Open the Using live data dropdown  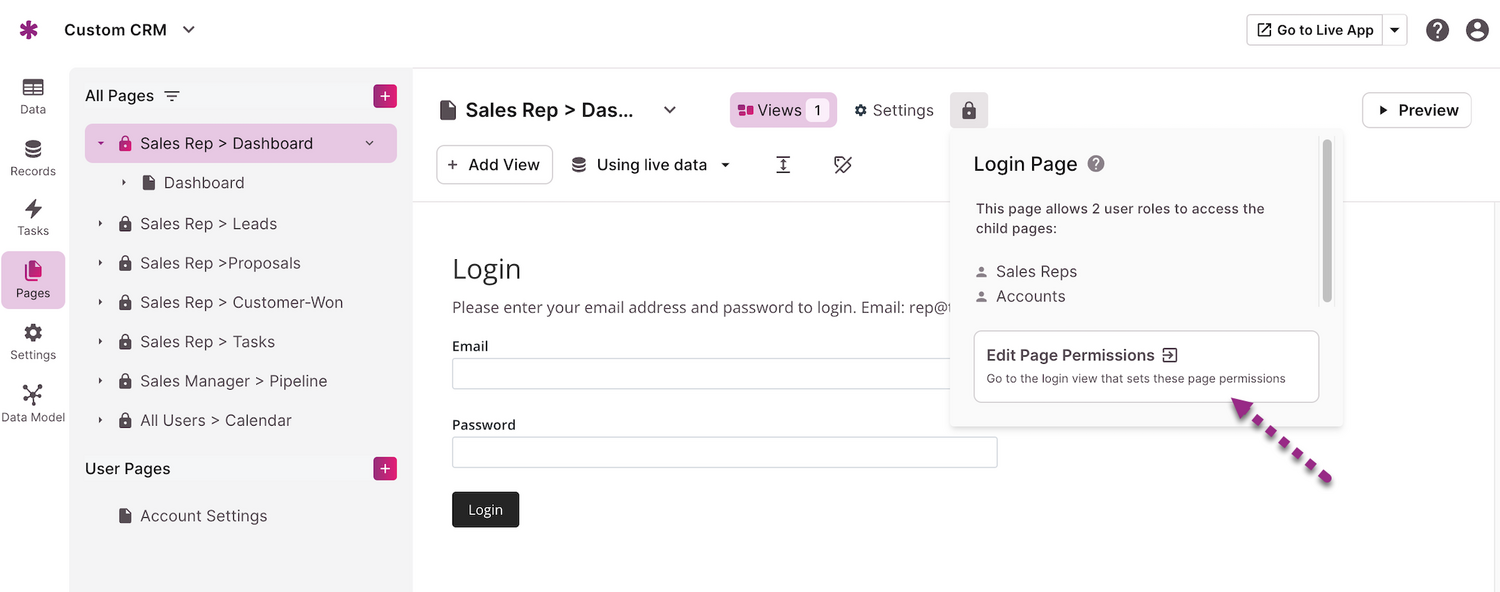[650, 165]
